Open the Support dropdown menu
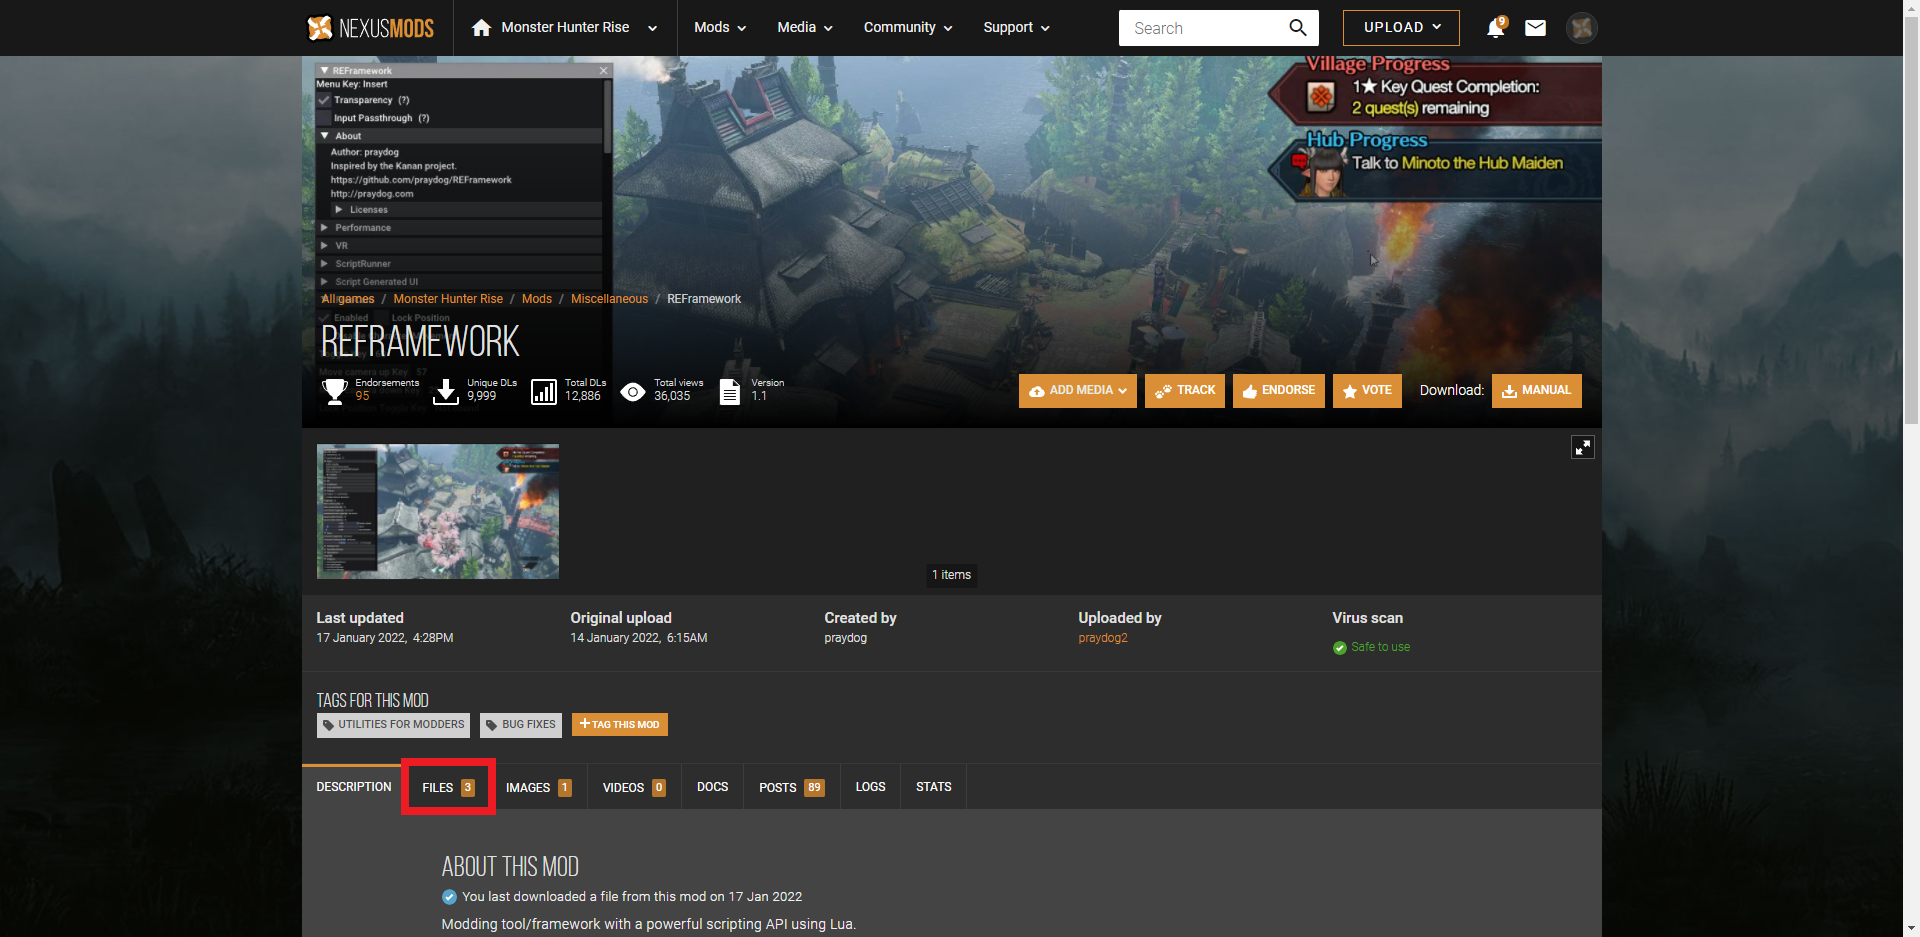This screenshot has width=1920, height=937. [1016, 28]
